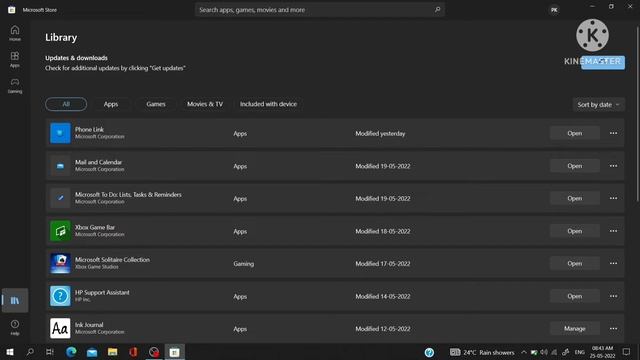Screen dimensions: 640x360
Task: Click the Microsoft Solitaire Collection icon
Action: (60, 263)
